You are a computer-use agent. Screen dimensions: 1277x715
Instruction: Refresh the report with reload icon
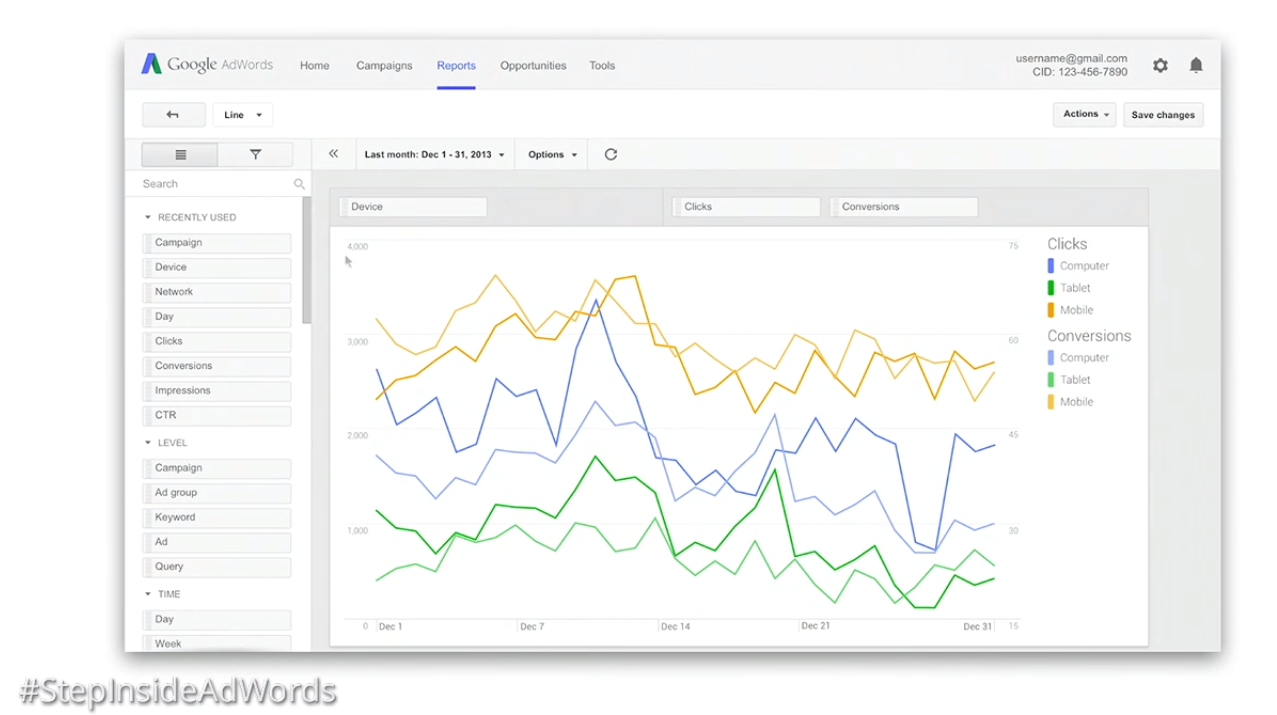[x=611, y=154]
